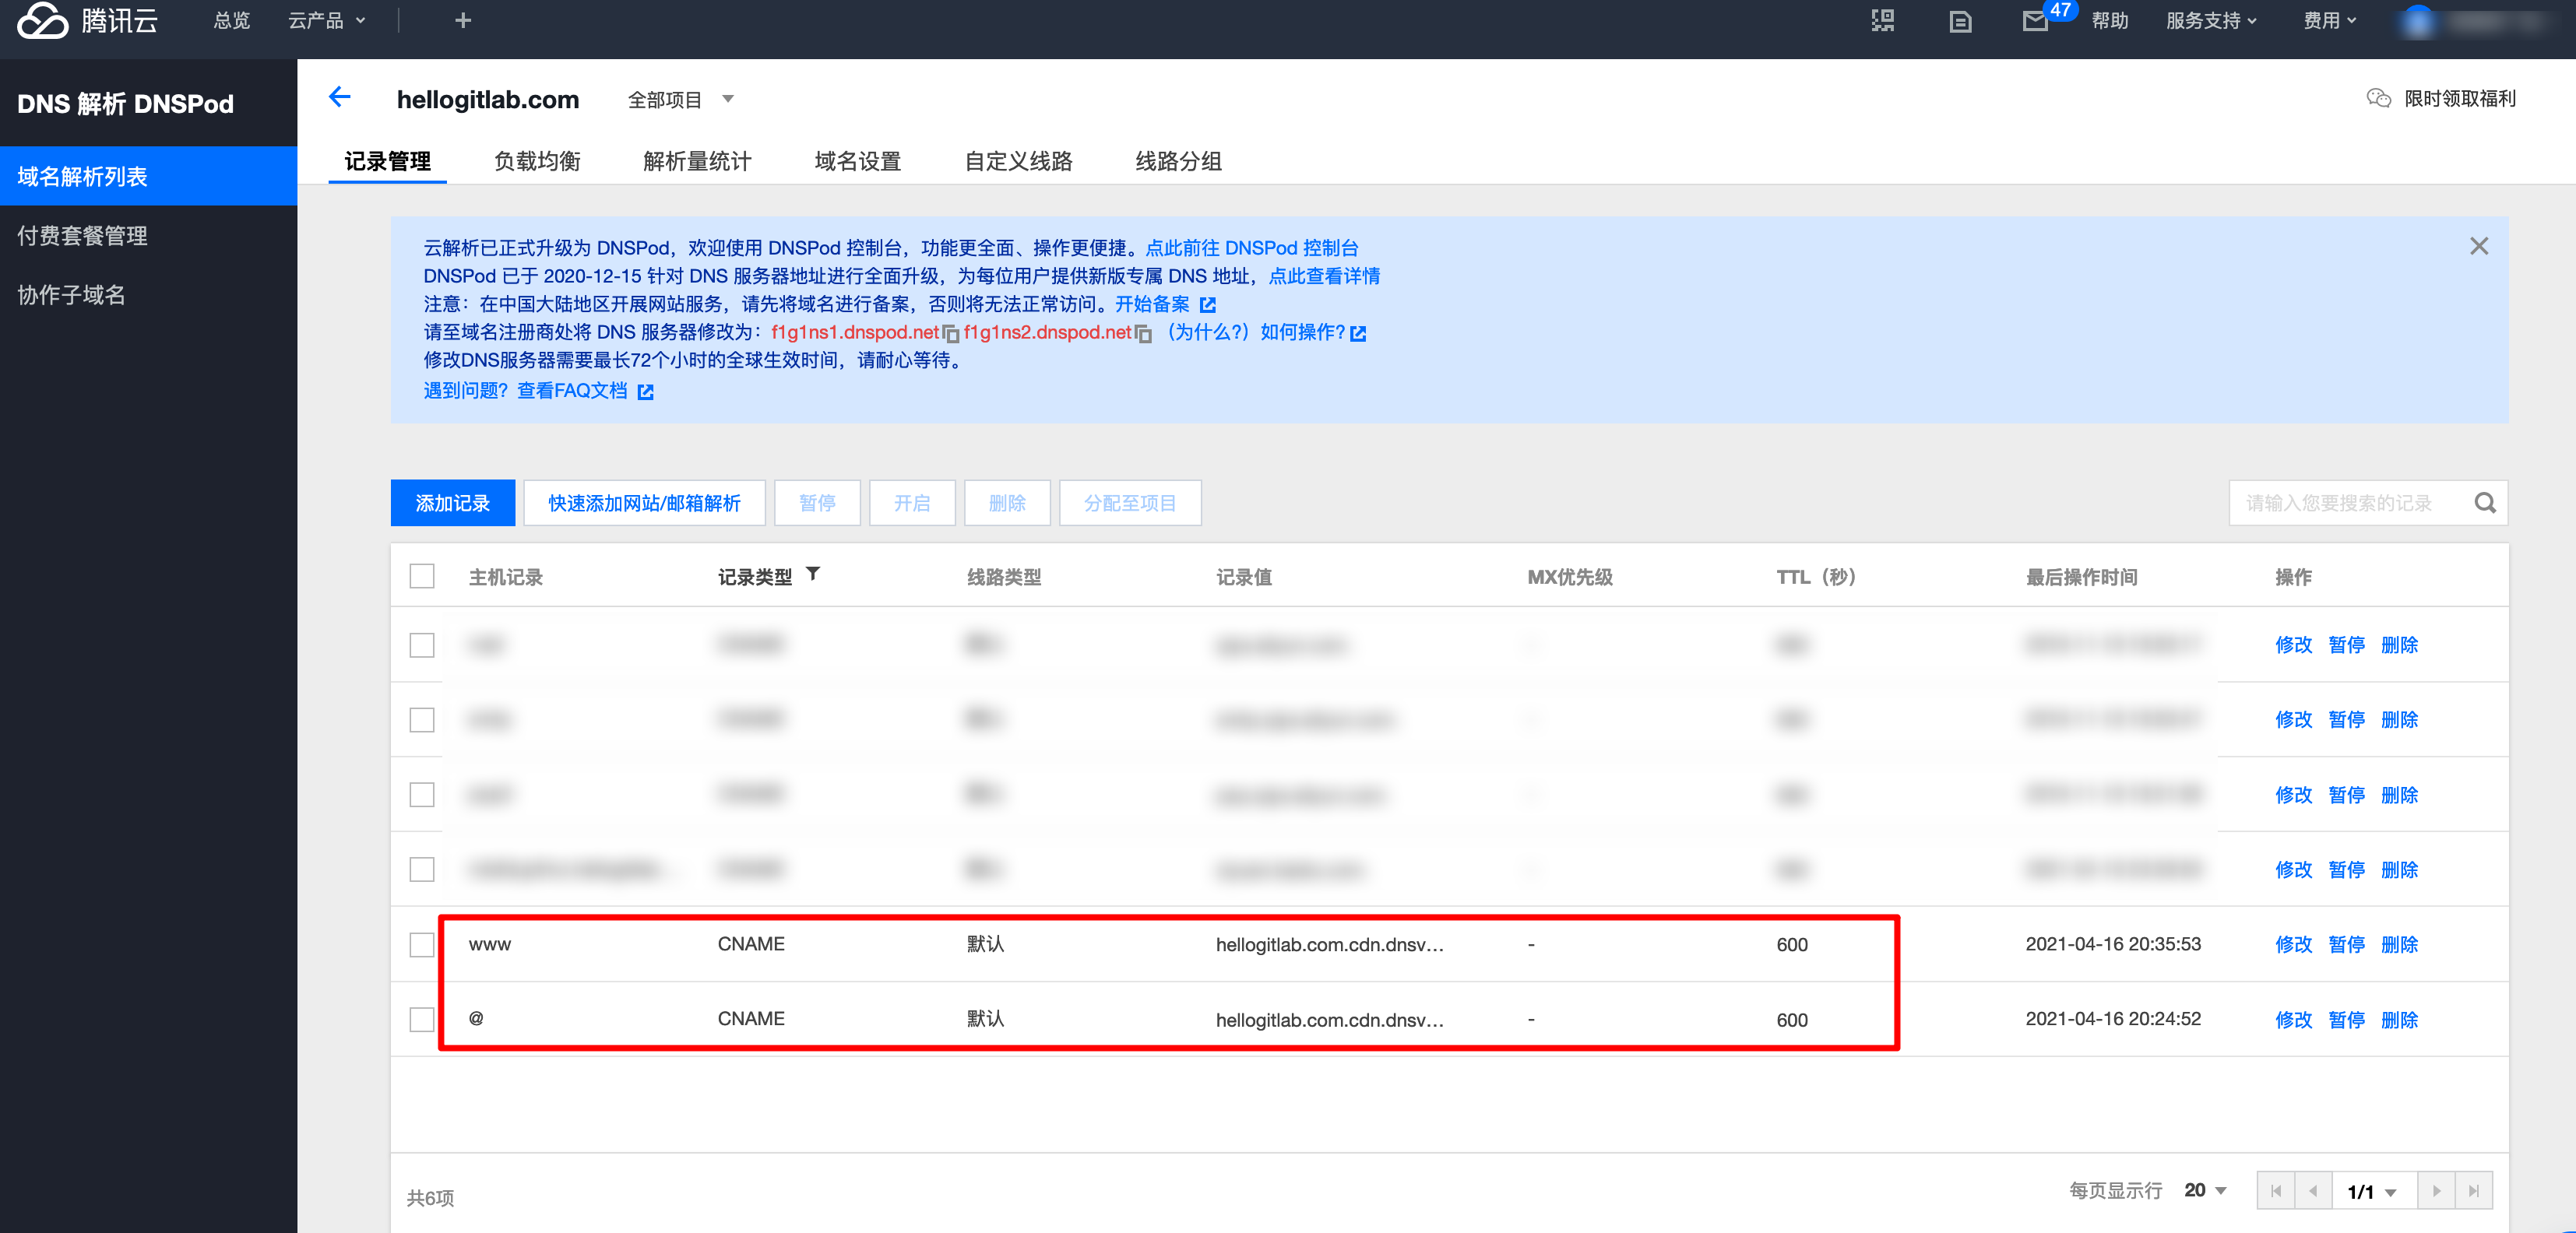This screenshot has width=2576, height=1233.
Task: Jump to first page arrow
Action: pyautogui.click(x=2276, y=1191)
